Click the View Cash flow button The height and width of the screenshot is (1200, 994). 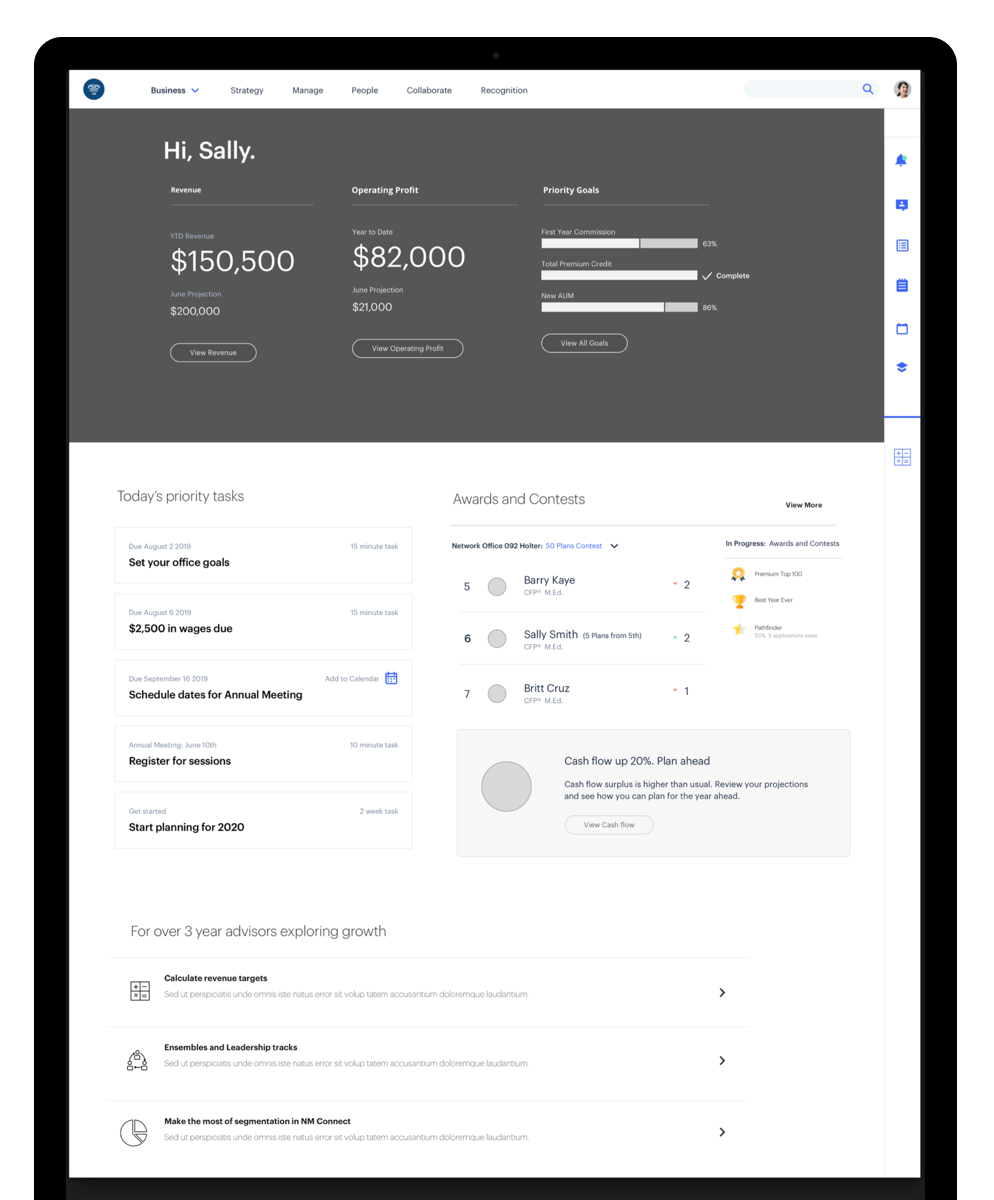pos(608,825)
